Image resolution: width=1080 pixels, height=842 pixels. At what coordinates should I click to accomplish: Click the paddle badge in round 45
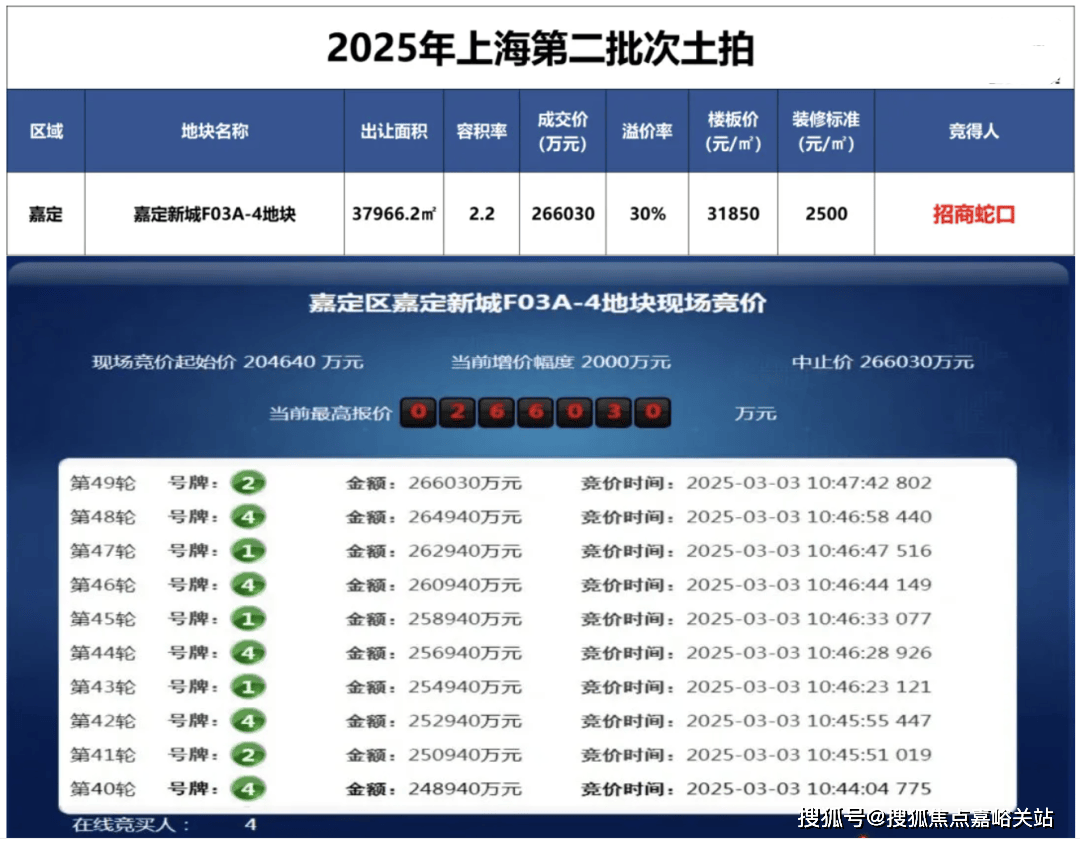247,620
